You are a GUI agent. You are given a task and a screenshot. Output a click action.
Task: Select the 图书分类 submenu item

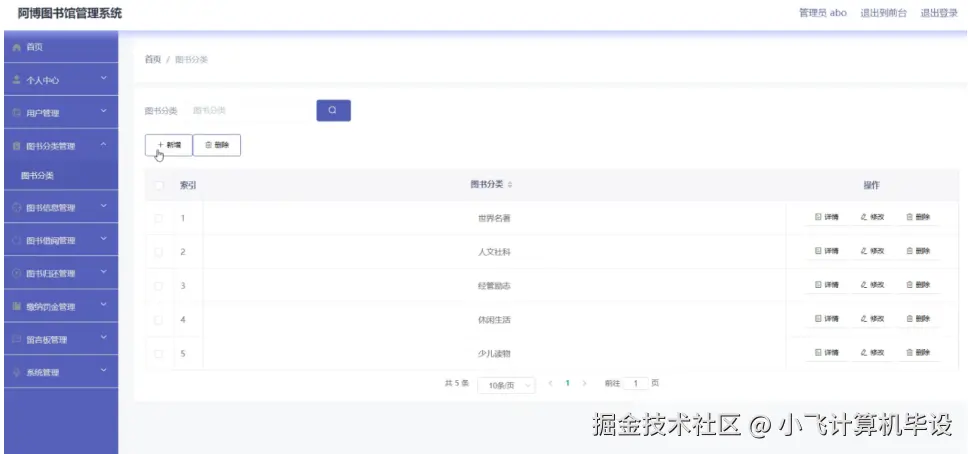[x=61, y=175]
